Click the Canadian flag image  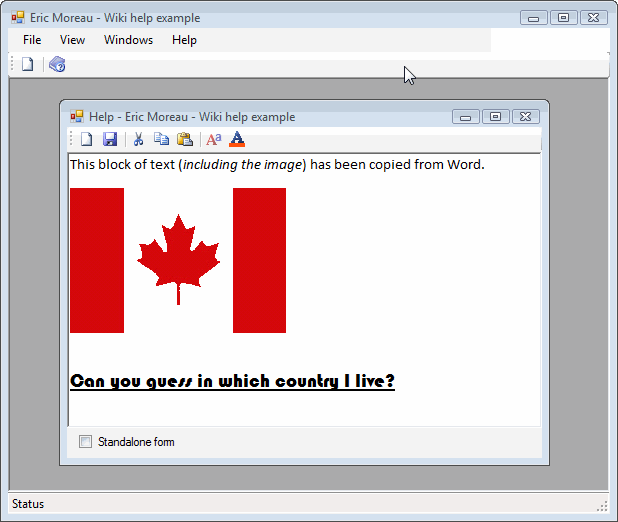tap(178, 260)
